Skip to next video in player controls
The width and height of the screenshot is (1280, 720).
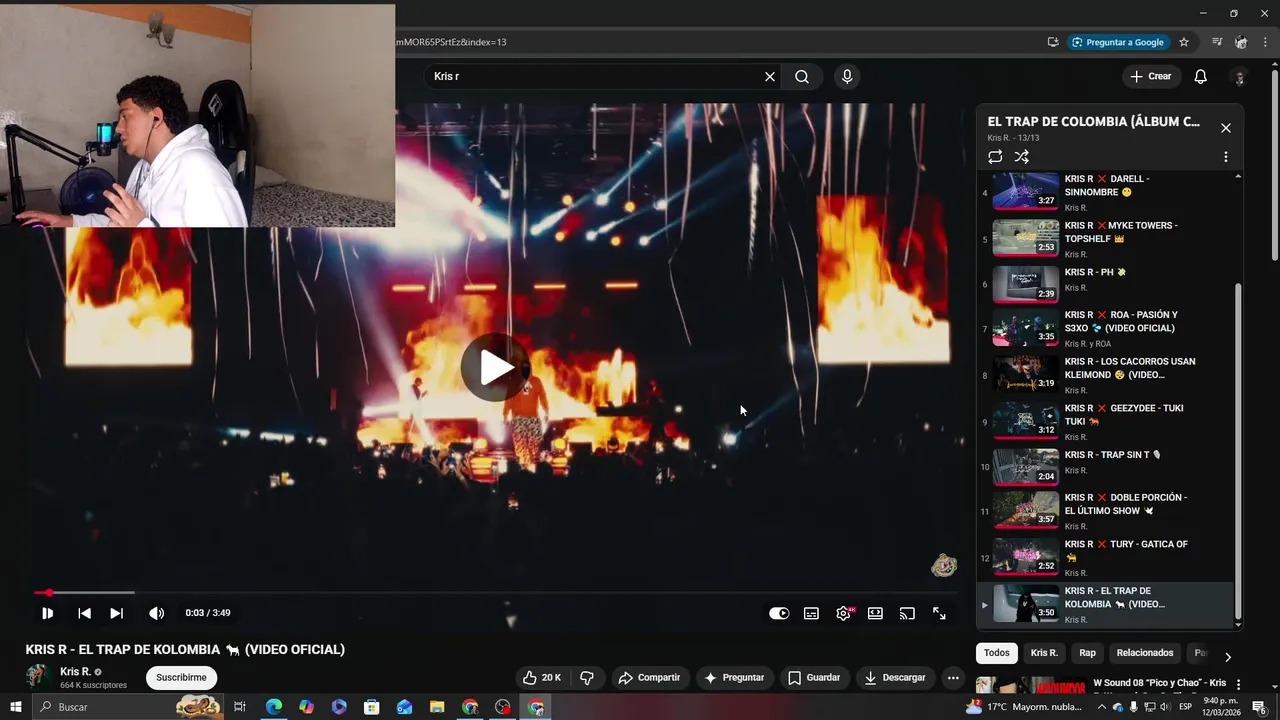click(x=116, y=613)
